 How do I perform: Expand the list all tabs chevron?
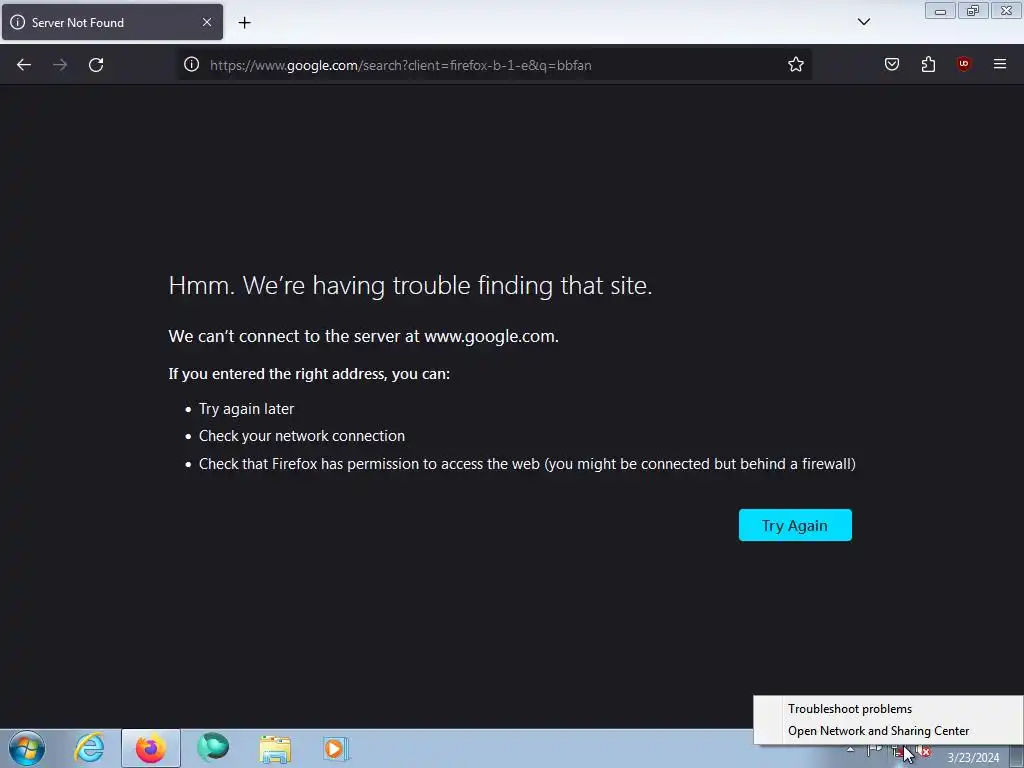coord(863,22)
